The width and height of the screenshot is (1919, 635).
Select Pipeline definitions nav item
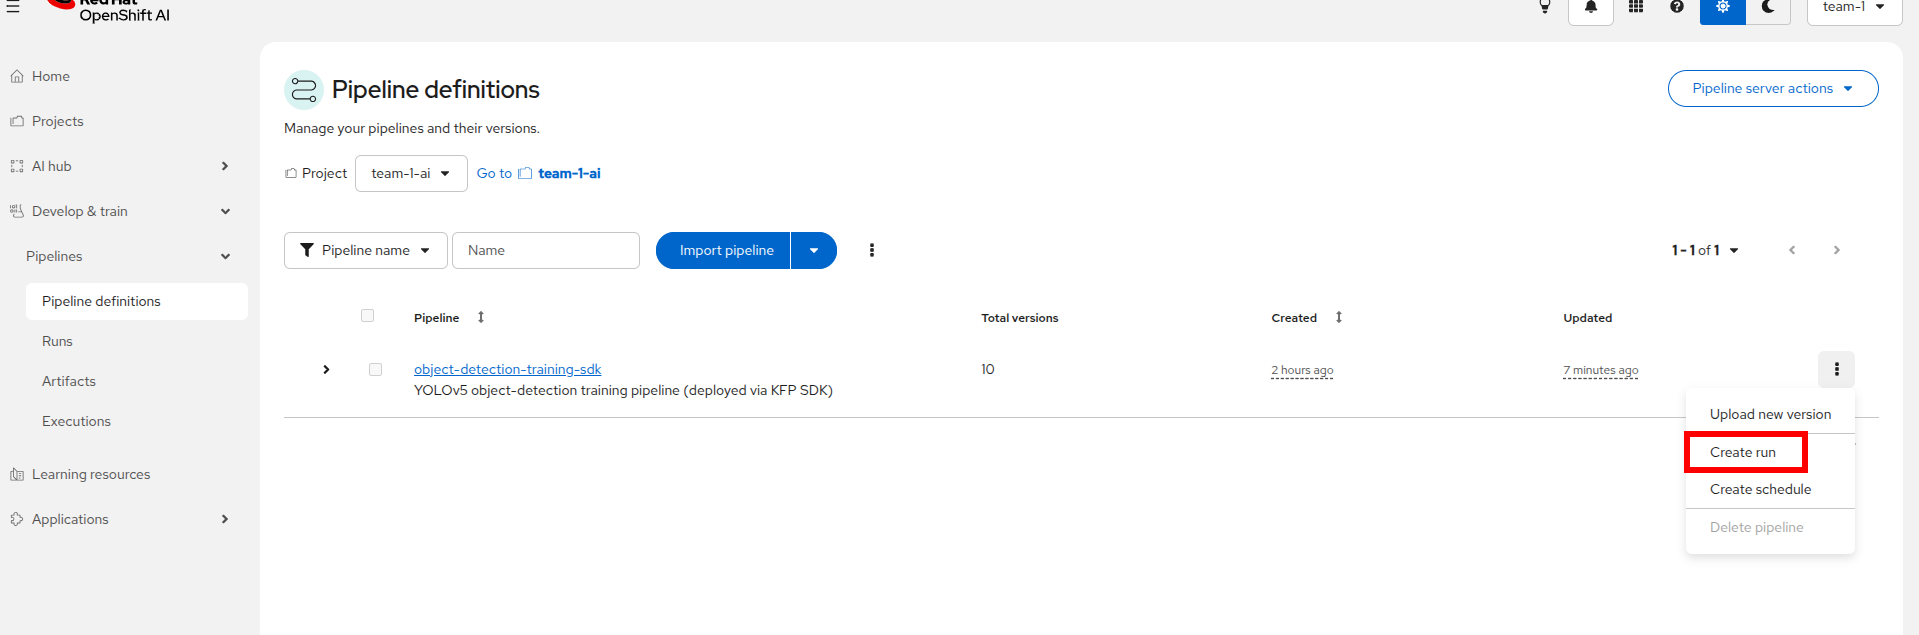pos(137,301)
